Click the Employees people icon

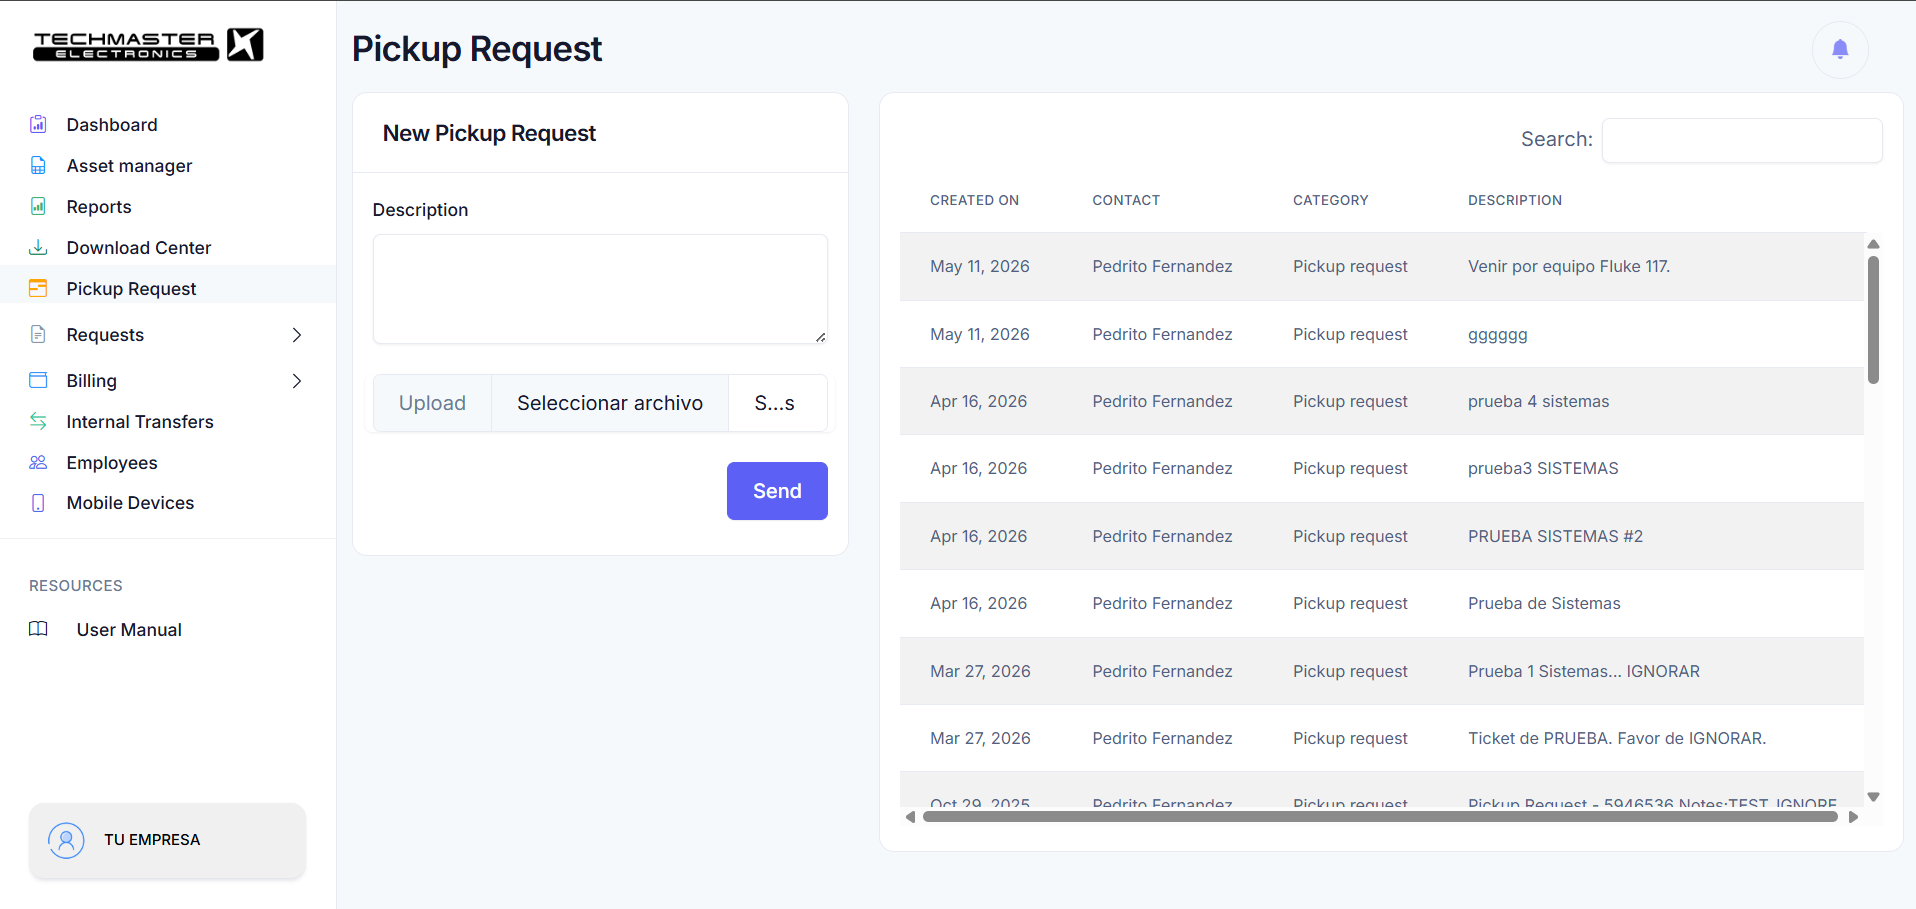point(38,462)
